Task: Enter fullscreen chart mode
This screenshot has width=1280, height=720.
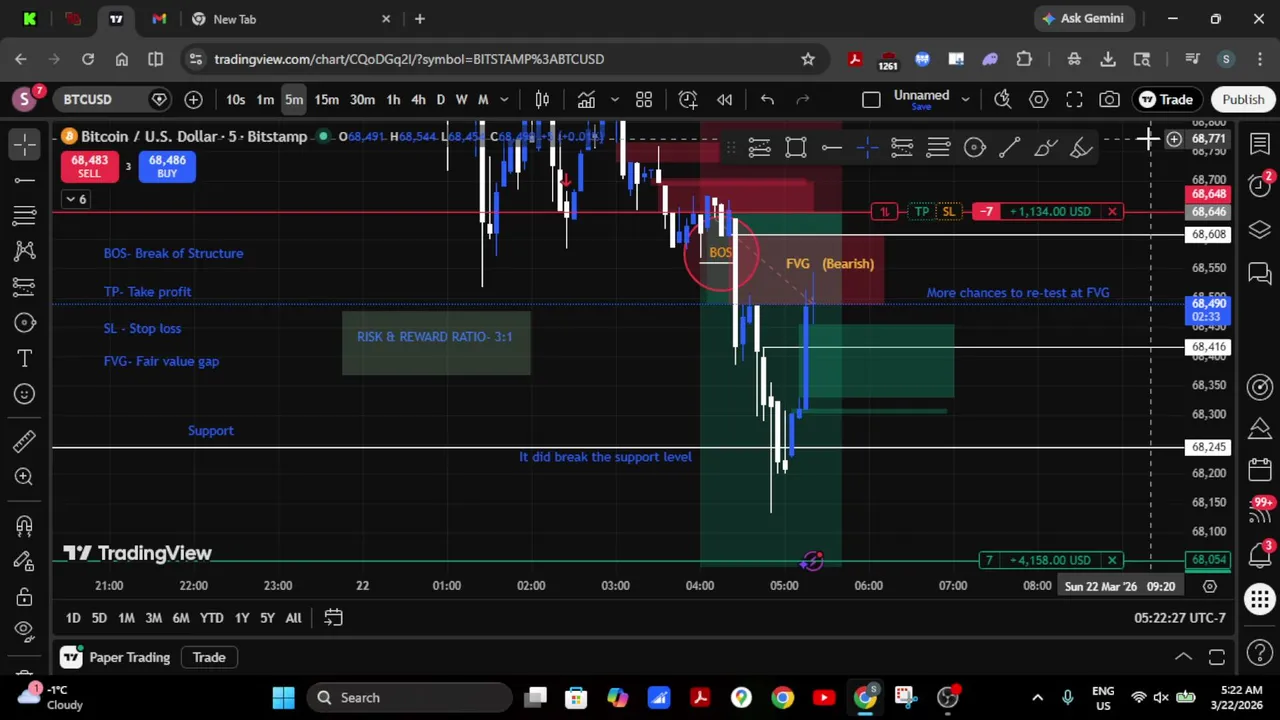Action: point(1074,99)
